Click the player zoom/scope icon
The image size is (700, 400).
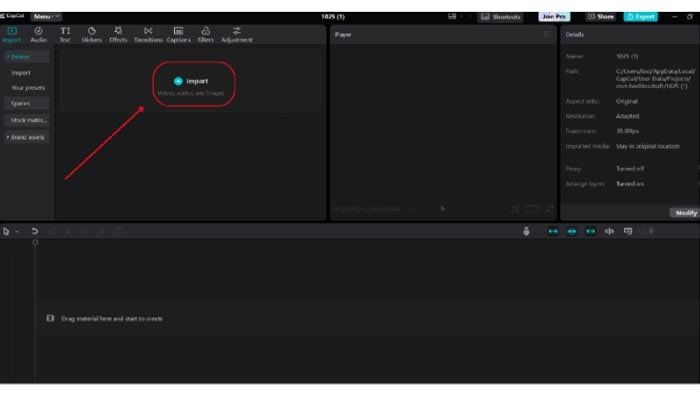[515, 209]
